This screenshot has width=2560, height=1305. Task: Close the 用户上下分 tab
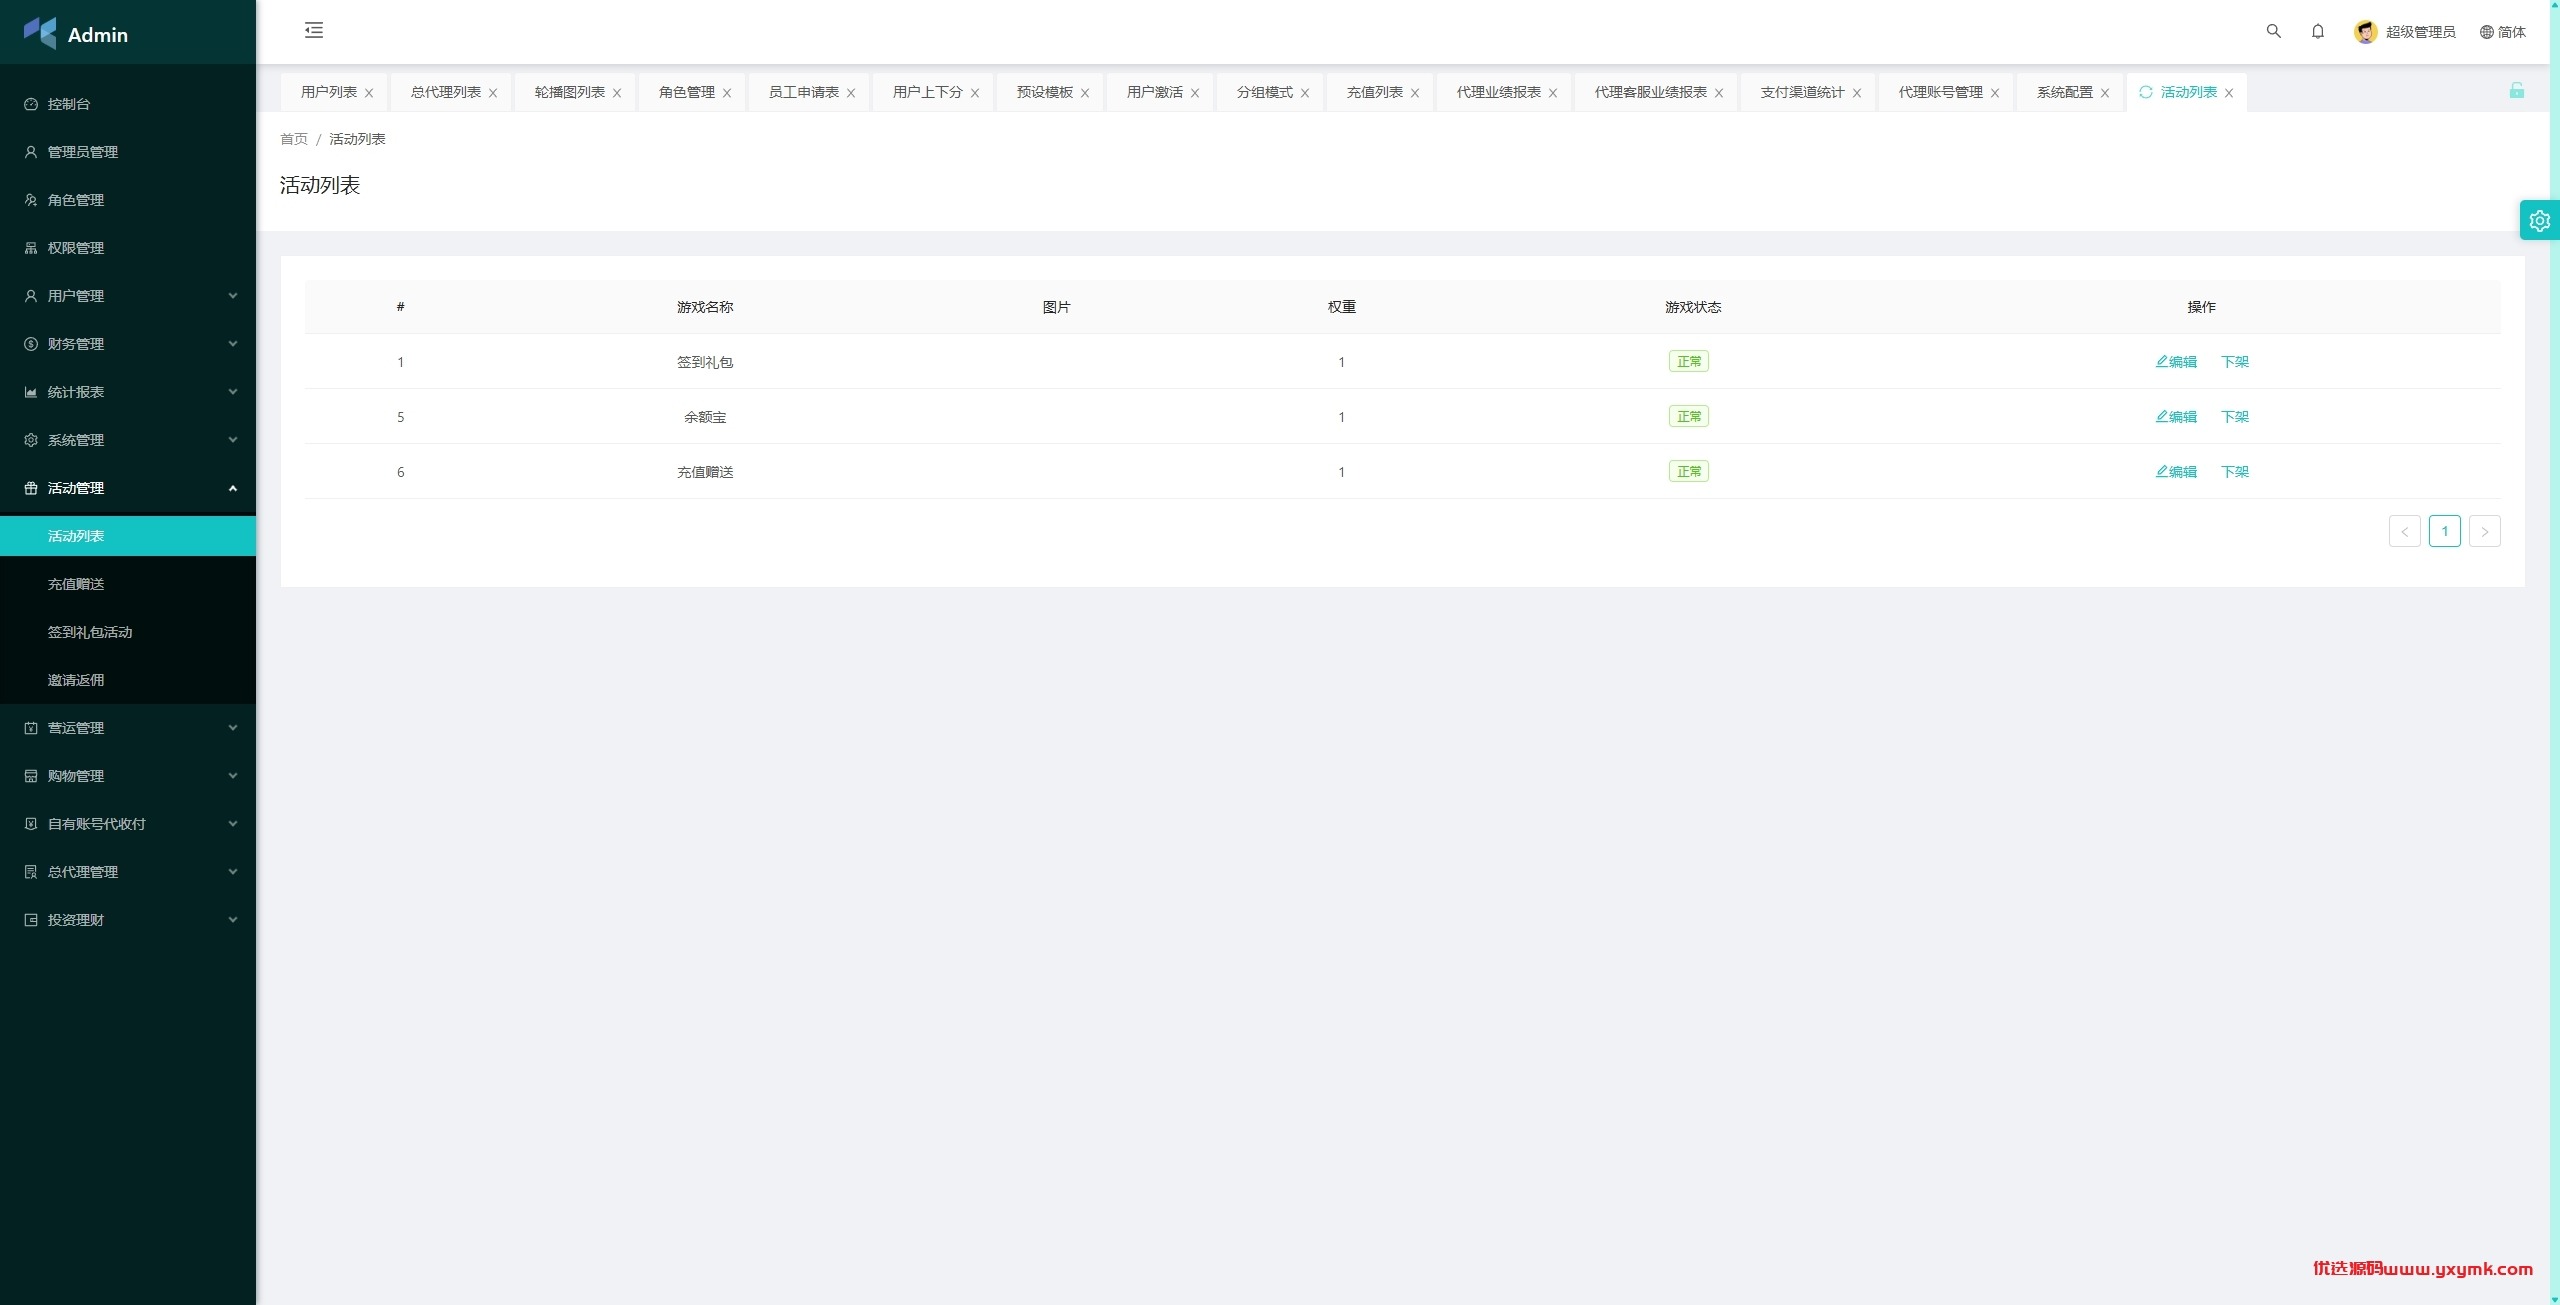[975, 93]
